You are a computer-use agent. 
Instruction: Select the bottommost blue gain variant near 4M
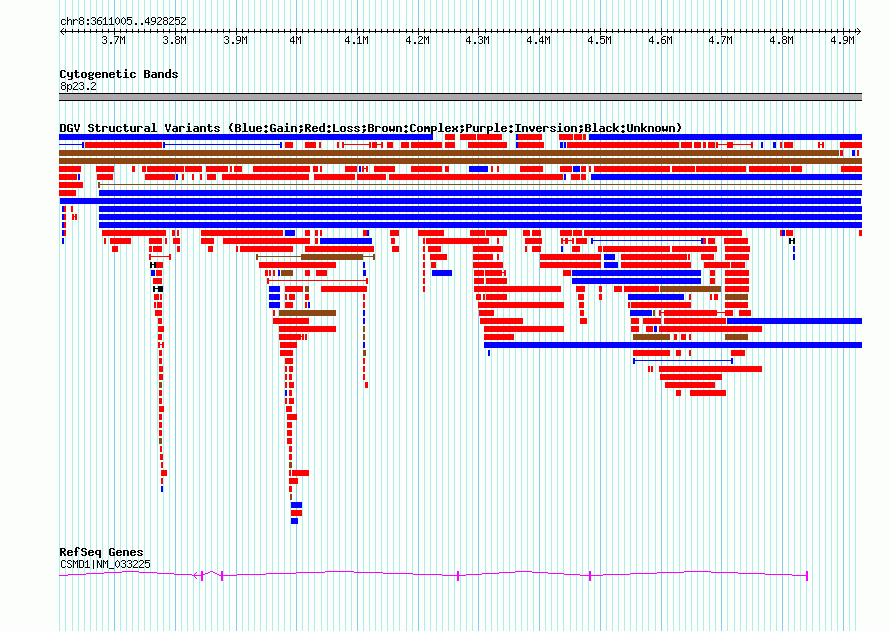294,521
